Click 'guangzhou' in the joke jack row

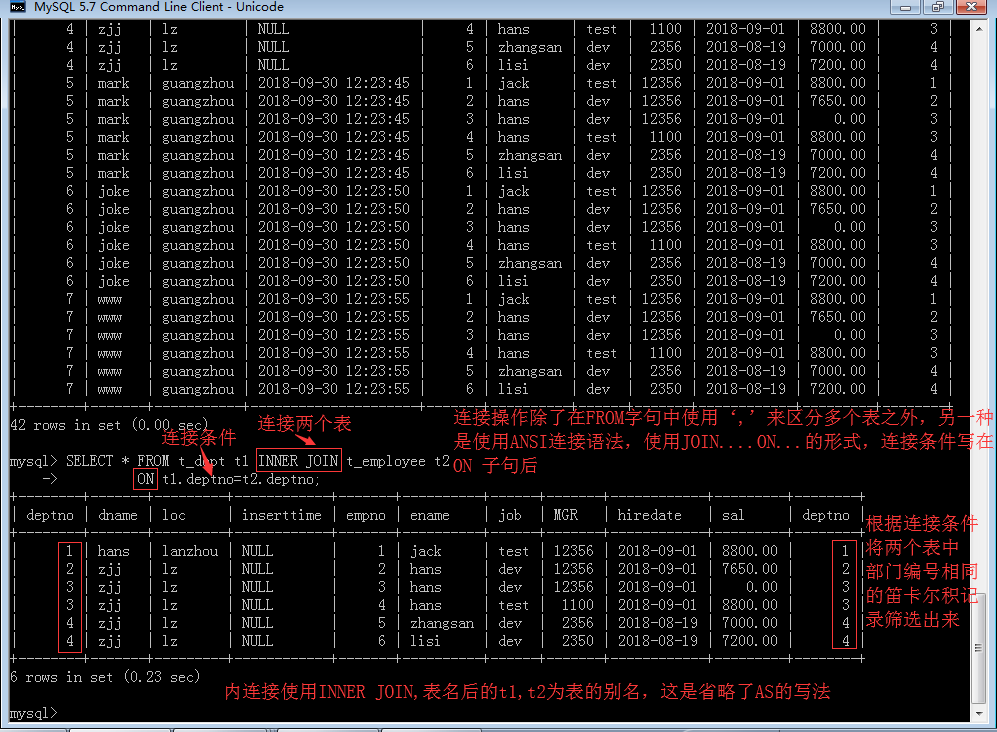click(198, 191)
